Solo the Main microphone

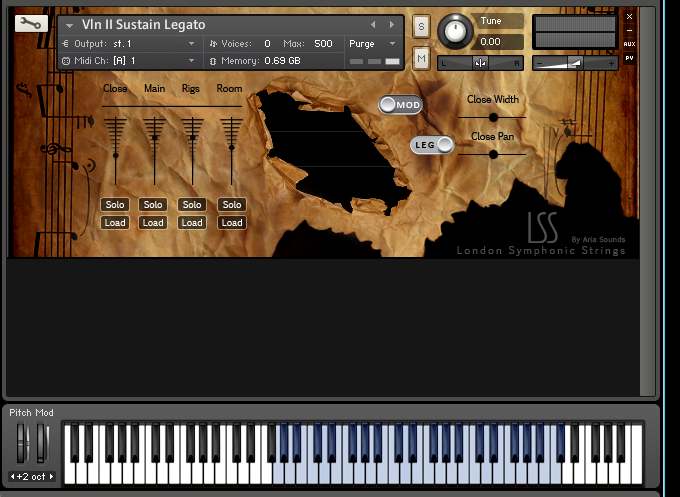153,205
